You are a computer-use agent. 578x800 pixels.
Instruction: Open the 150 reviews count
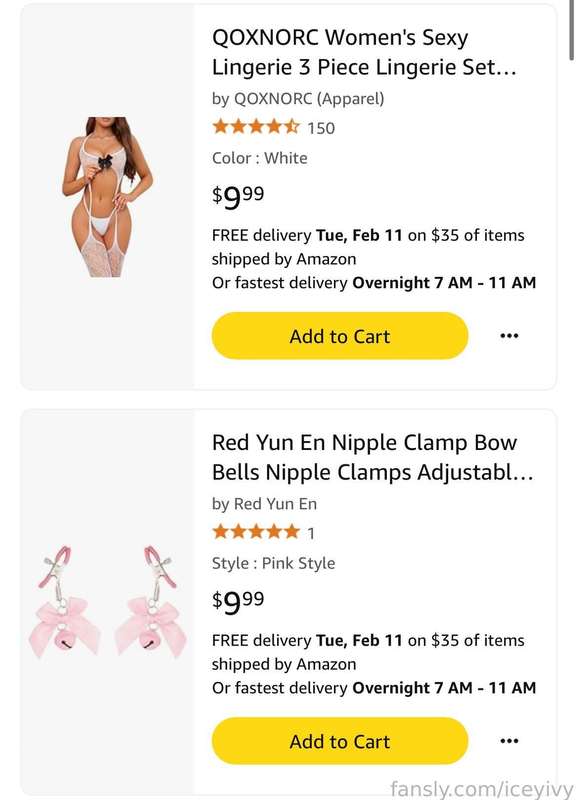[321, 128]
